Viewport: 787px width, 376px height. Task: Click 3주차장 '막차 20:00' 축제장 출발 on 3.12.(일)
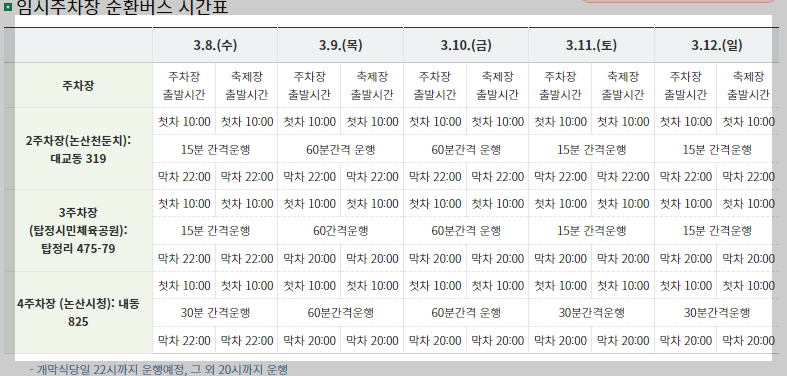pos(748,259)
